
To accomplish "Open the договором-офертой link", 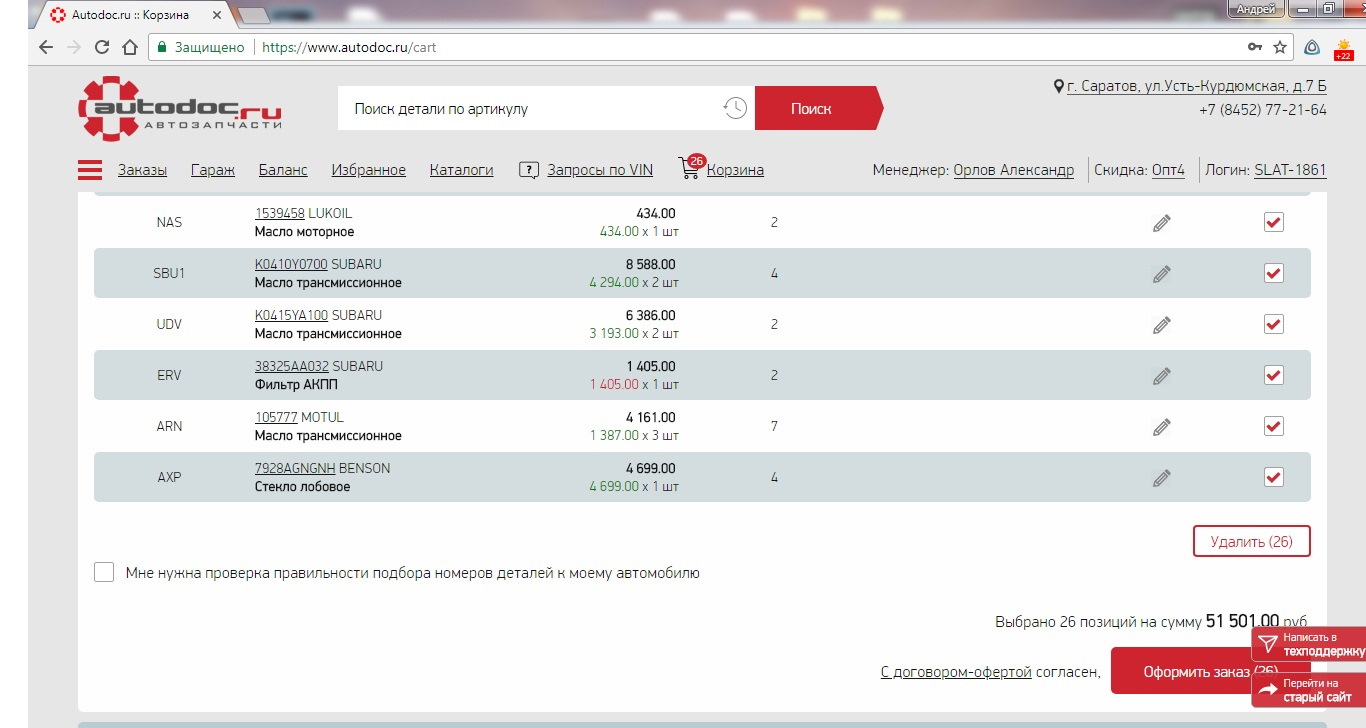I will pos(956,672).
